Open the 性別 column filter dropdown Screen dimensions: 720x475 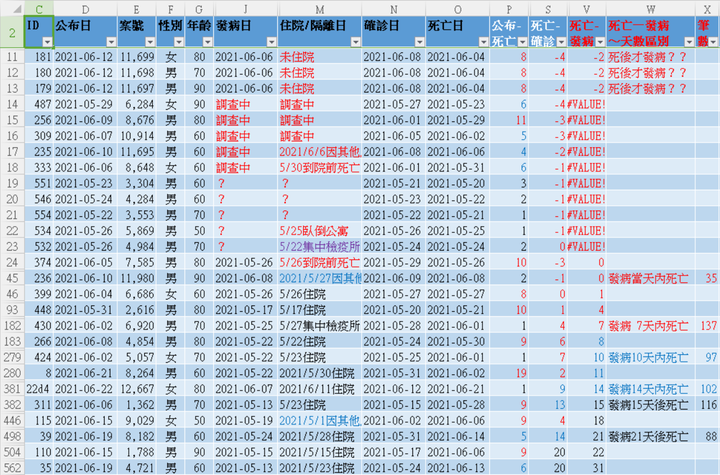click(x=179, y=42)
